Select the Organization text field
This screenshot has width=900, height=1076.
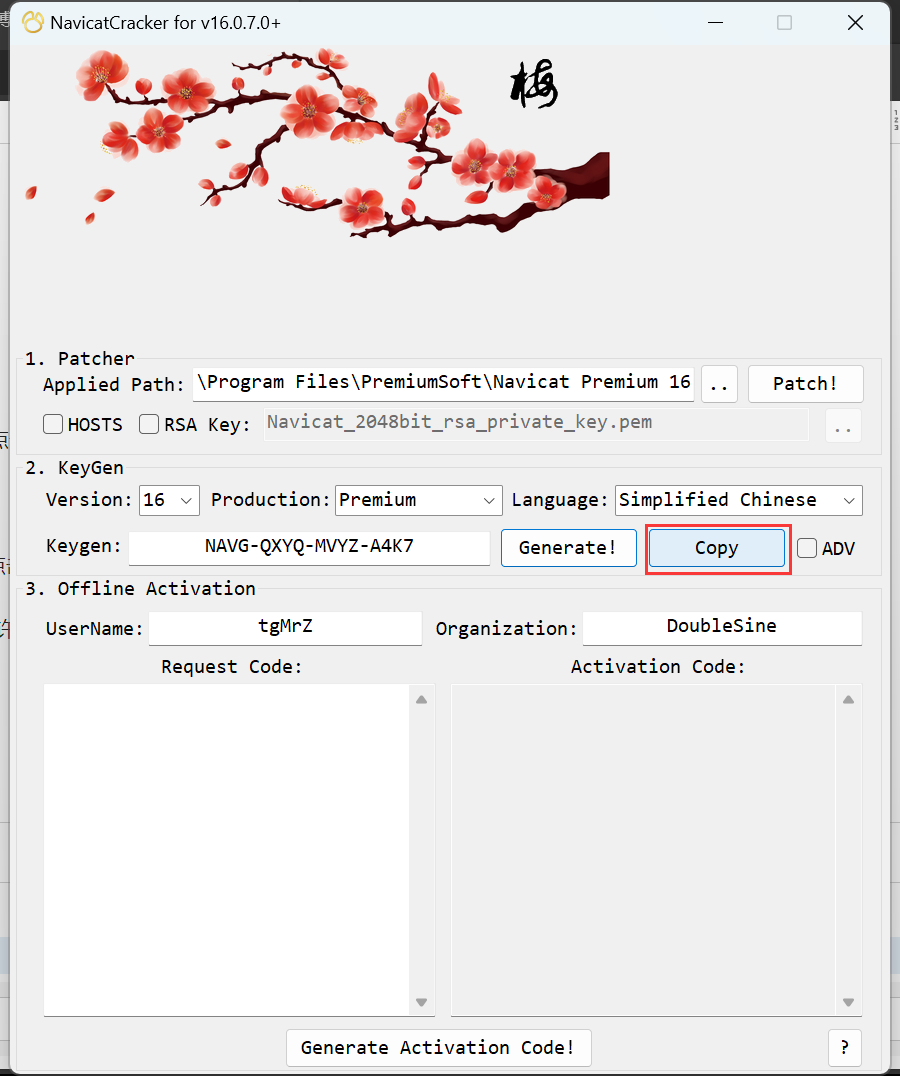coord(721,628)
